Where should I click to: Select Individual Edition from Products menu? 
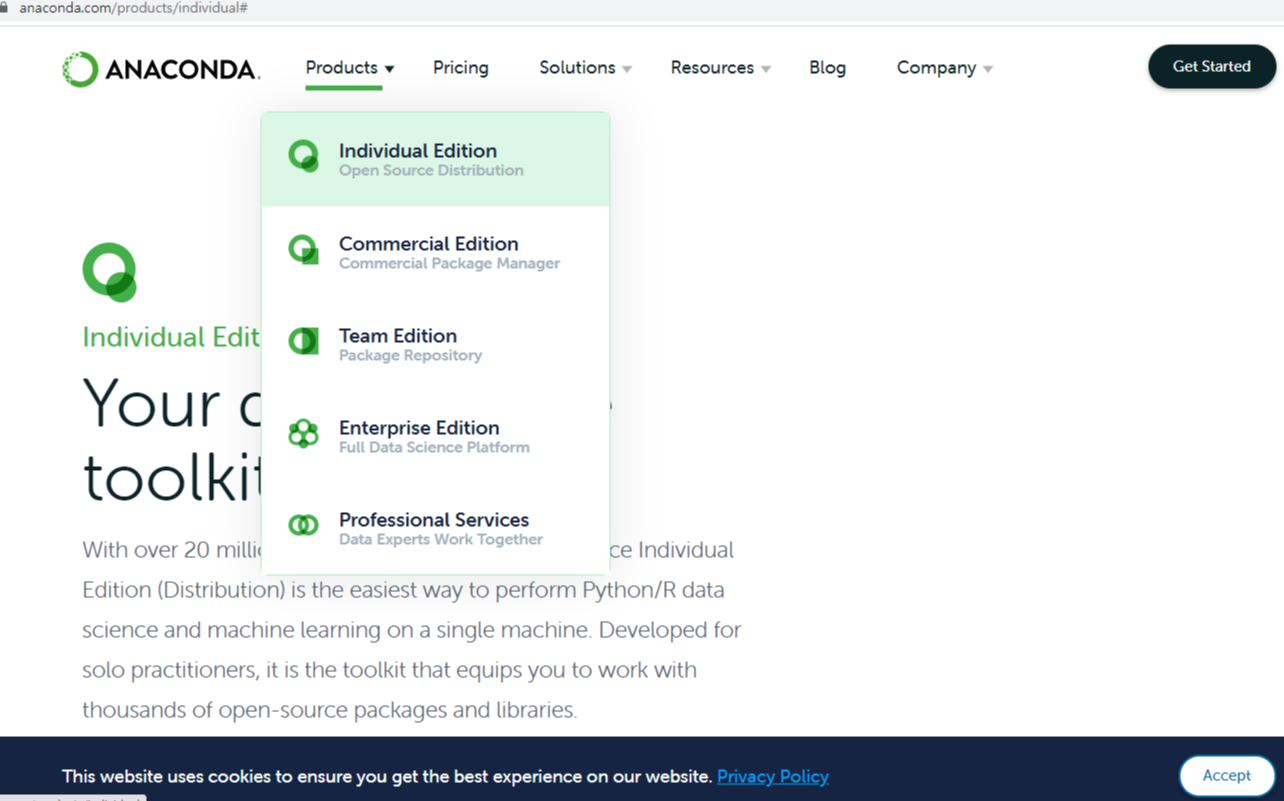(x=435, y=160)
